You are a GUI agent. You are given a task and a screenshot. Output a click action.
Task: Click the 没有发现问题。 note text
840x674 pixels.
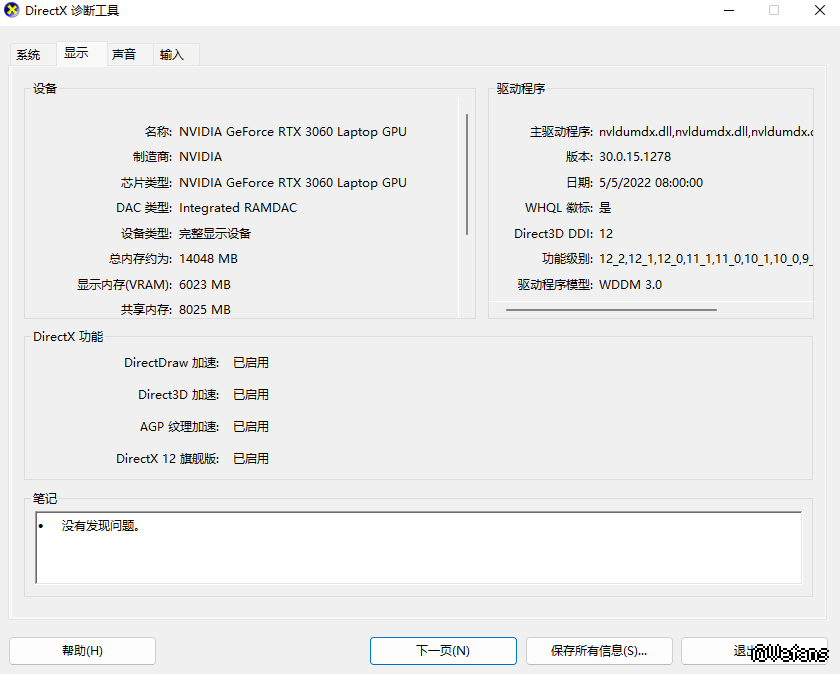pyautogui.click(x=101, y=526)
